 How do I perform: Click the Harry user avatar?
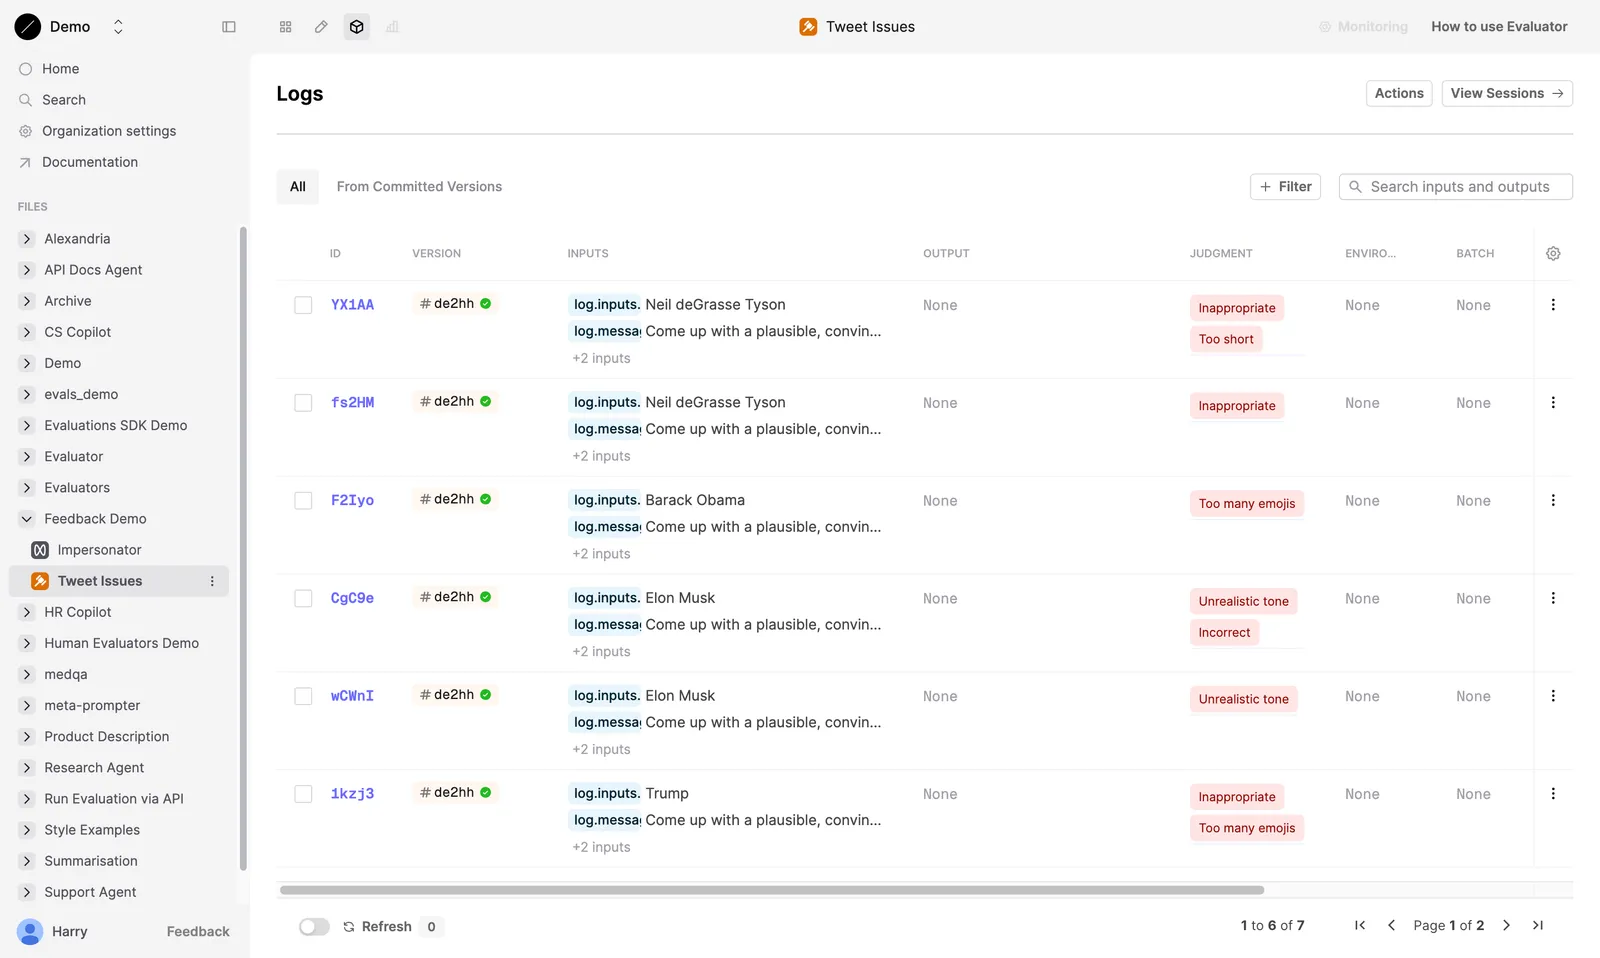pos(30,932)
